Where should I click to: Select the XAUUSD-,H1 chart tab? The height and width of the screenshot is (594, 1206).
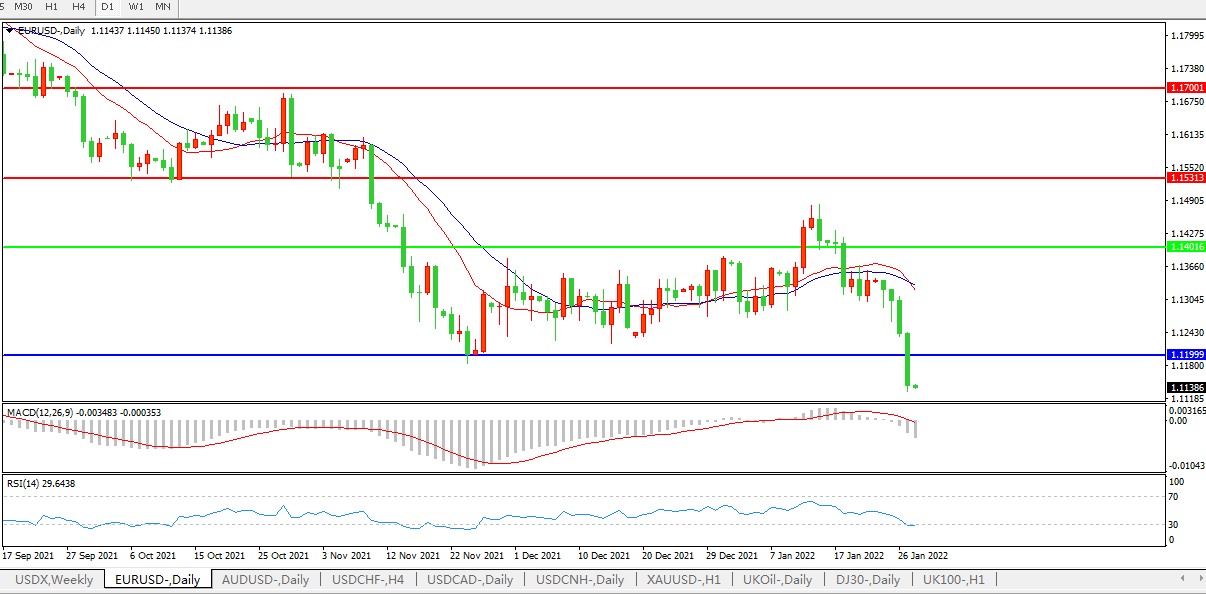point(684,580)
